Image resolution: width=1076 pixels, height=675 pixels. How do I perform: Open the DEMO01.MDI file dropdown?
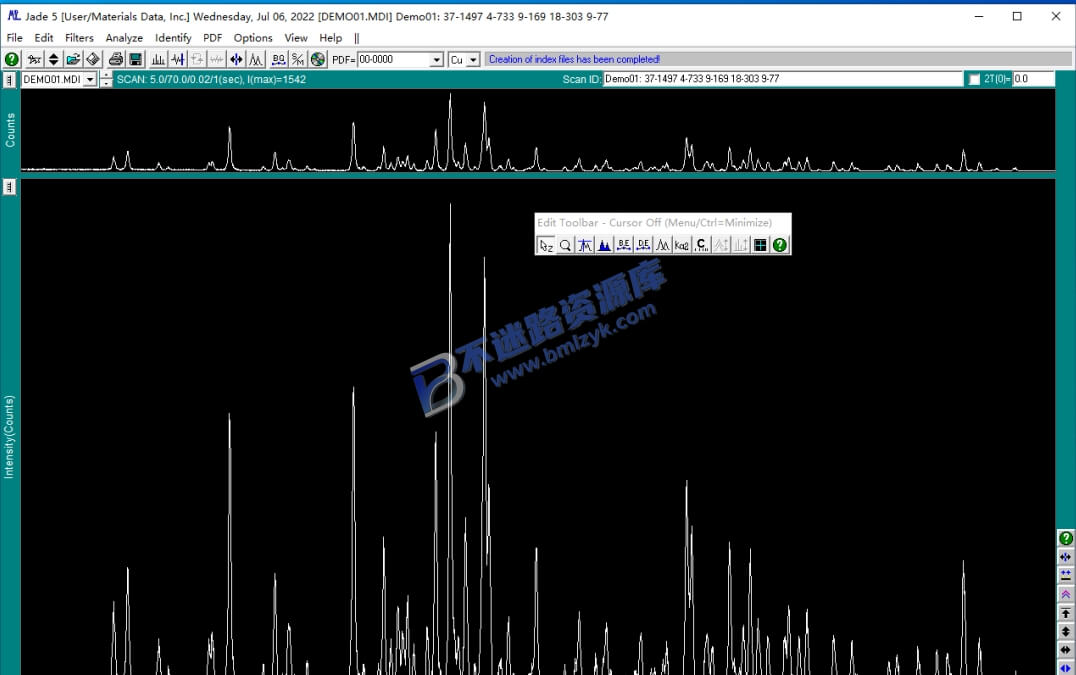pos(90,80)
